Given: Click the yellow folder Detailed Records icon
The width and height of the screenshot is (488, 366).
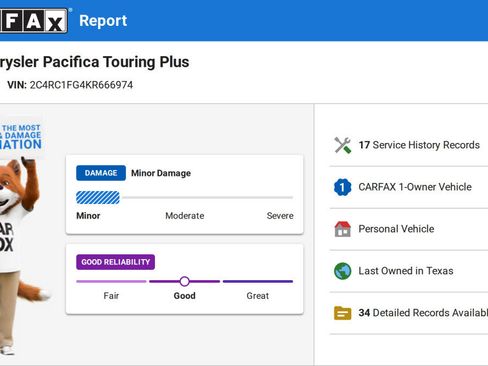Looking at the screenshot, I should (343, 313).
